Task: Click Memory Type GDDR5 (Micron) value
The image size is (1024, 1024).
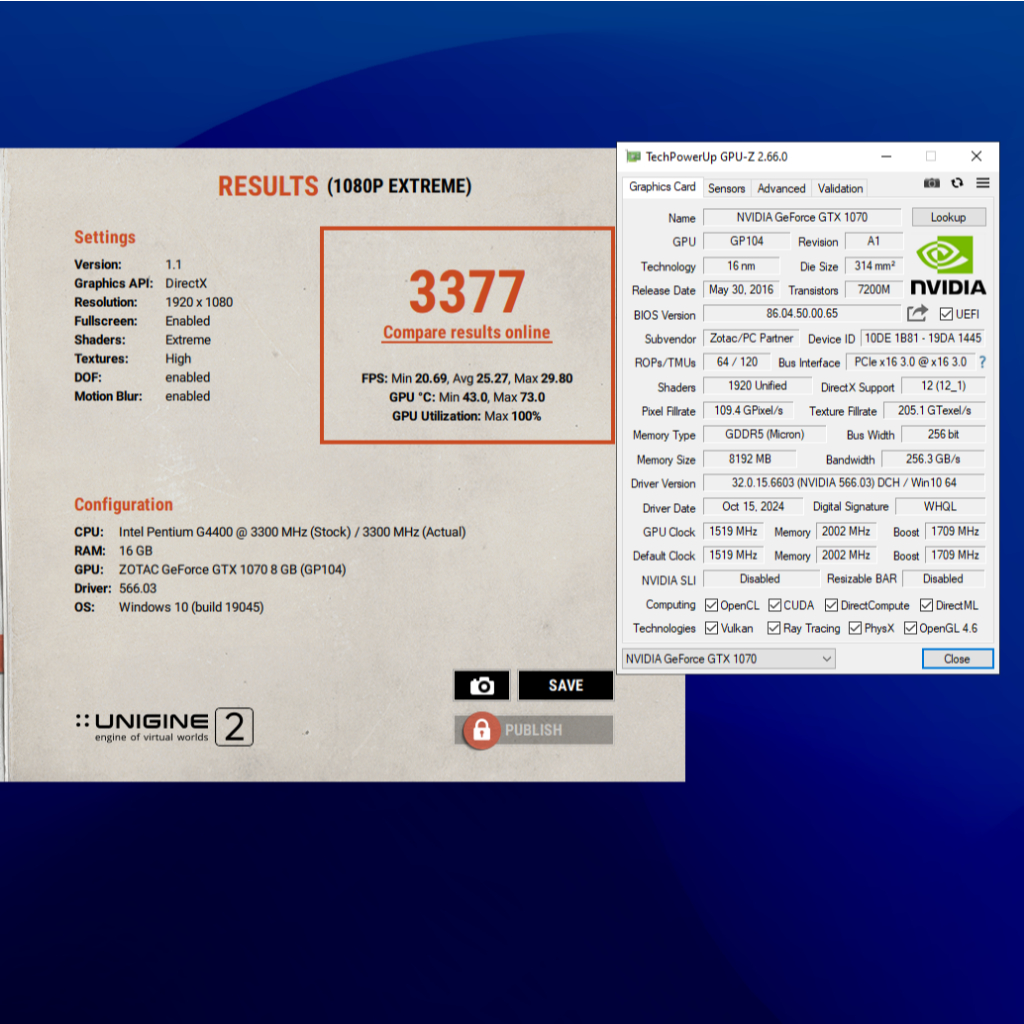Action: coord(764,435)
